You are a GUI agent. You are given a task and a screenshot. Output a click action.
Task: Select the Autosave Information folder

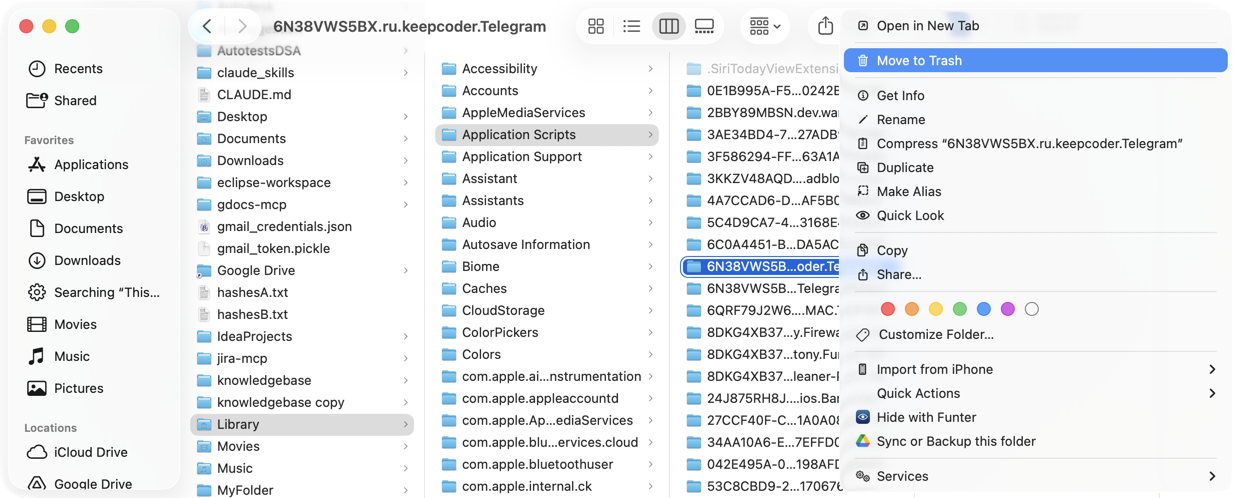pos(547,245)
